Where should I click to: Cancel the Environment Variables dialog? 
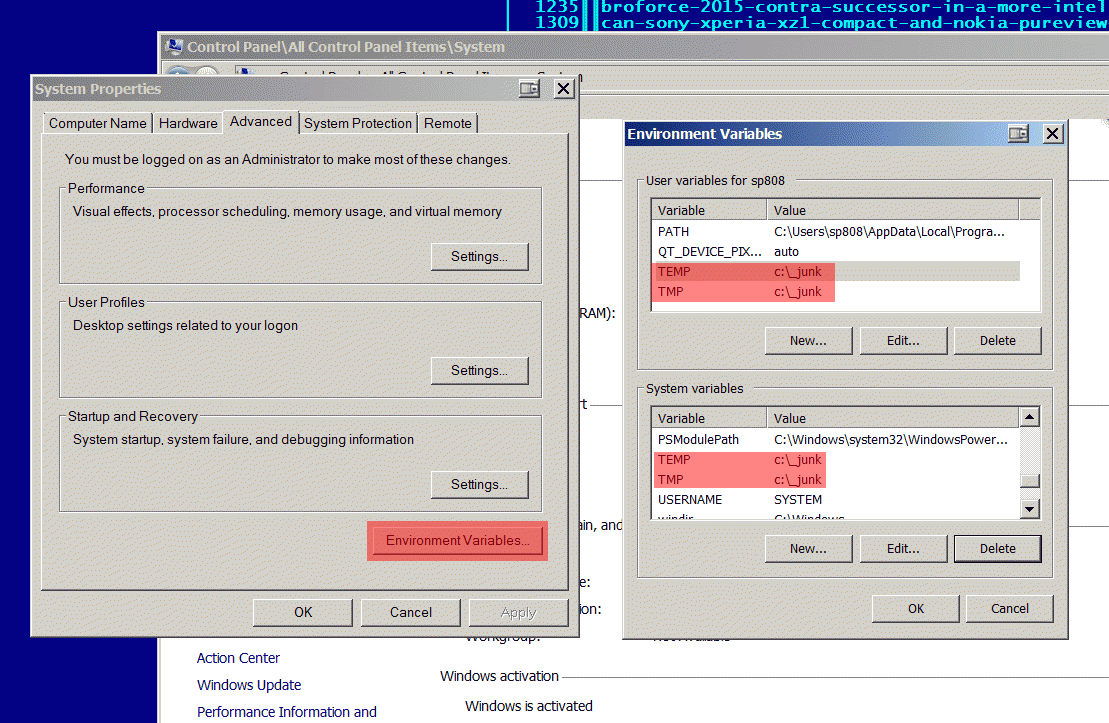pos(1010,609)
